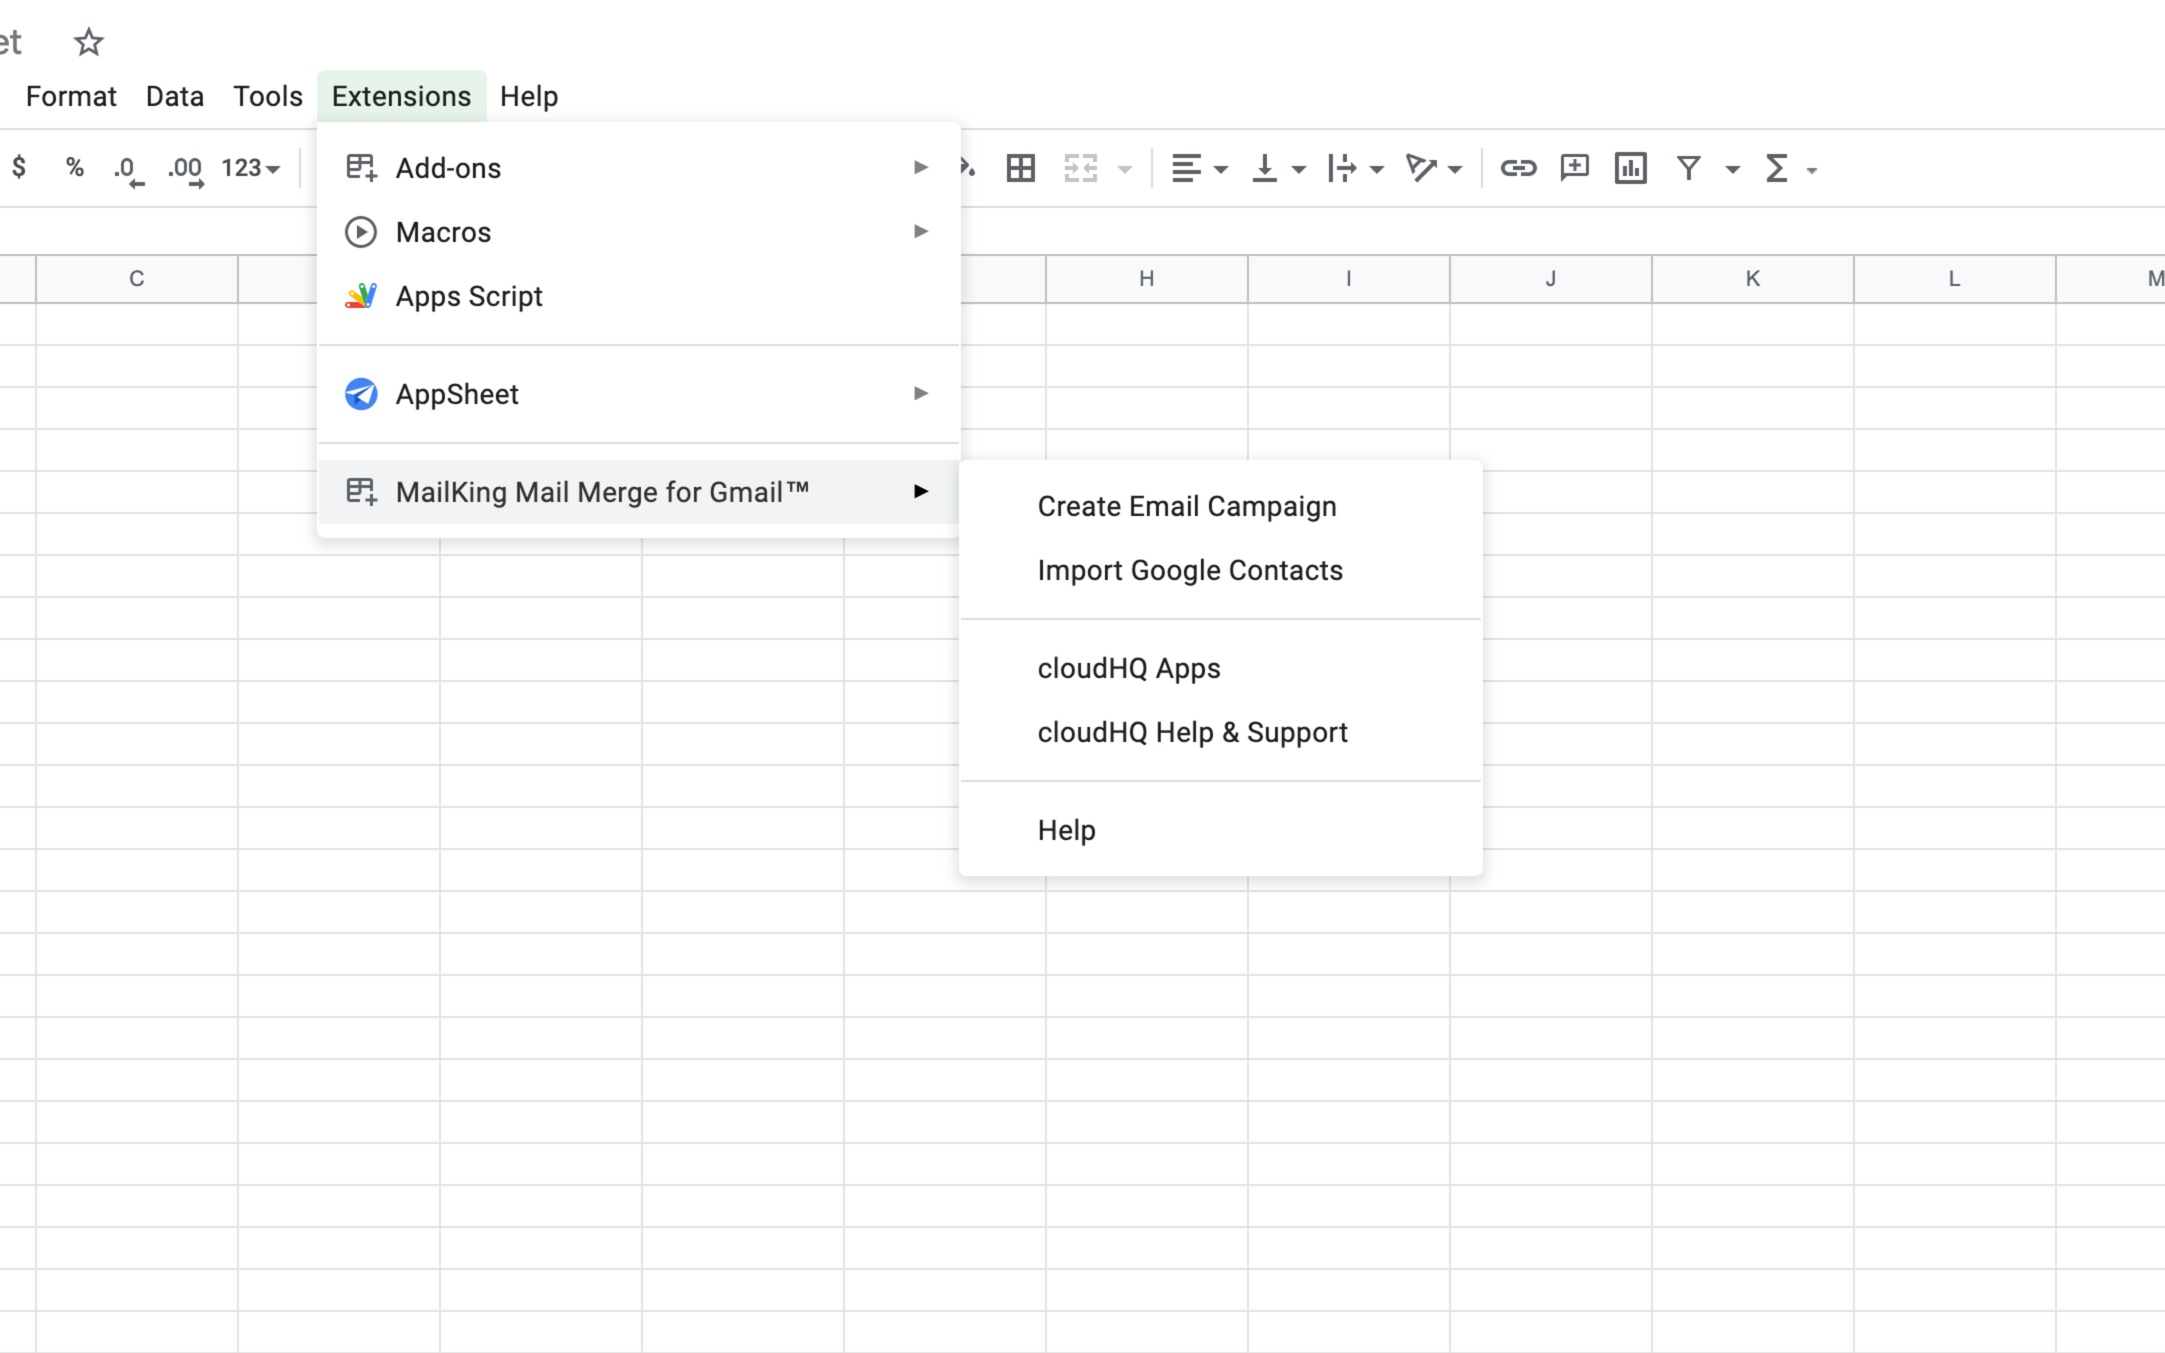Insert a link with the link icon

(1518, 168)
